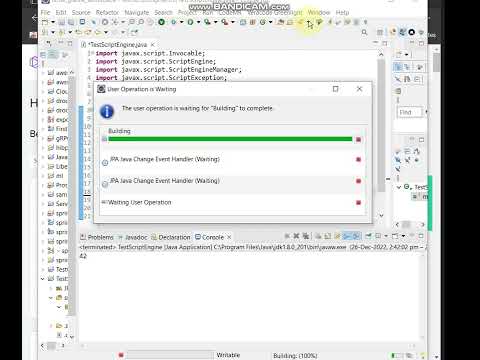Cancel the second JPA Java Change Event Handler job

[359, 181]
